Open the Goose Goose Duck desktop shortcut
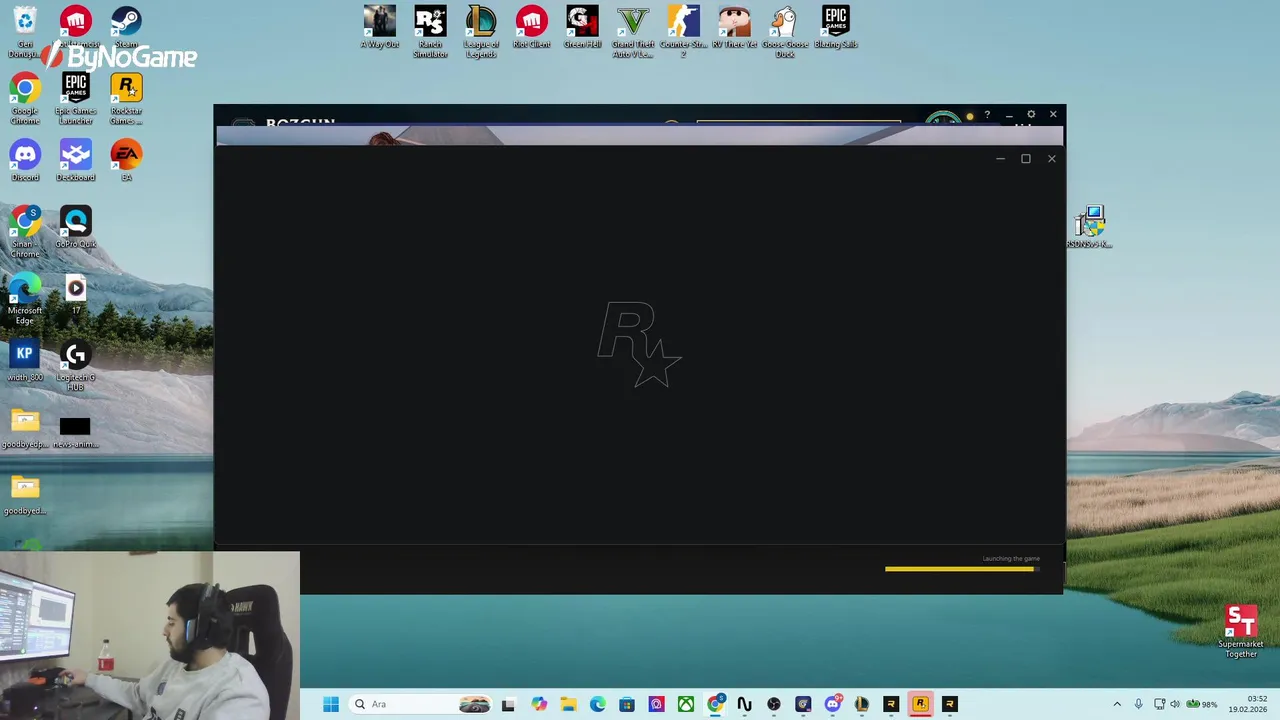1280x720 pixels. coord(785,32)
